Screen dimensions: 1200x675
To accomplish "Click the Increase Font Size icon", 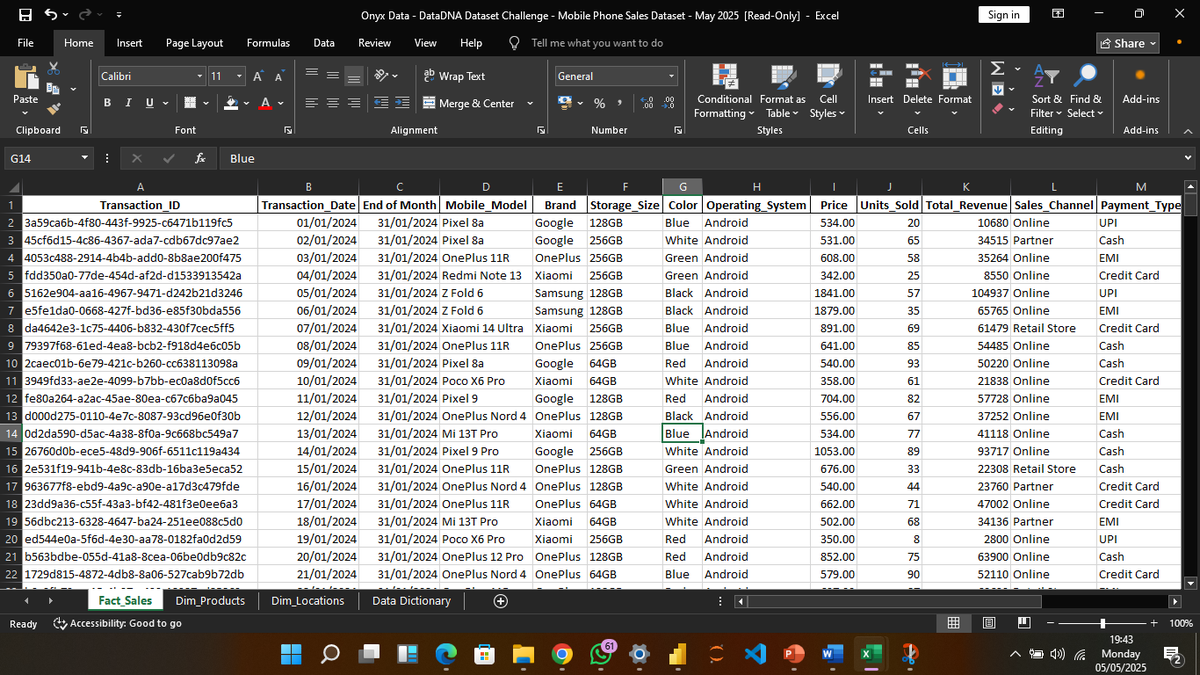I will tap(260, 76).
